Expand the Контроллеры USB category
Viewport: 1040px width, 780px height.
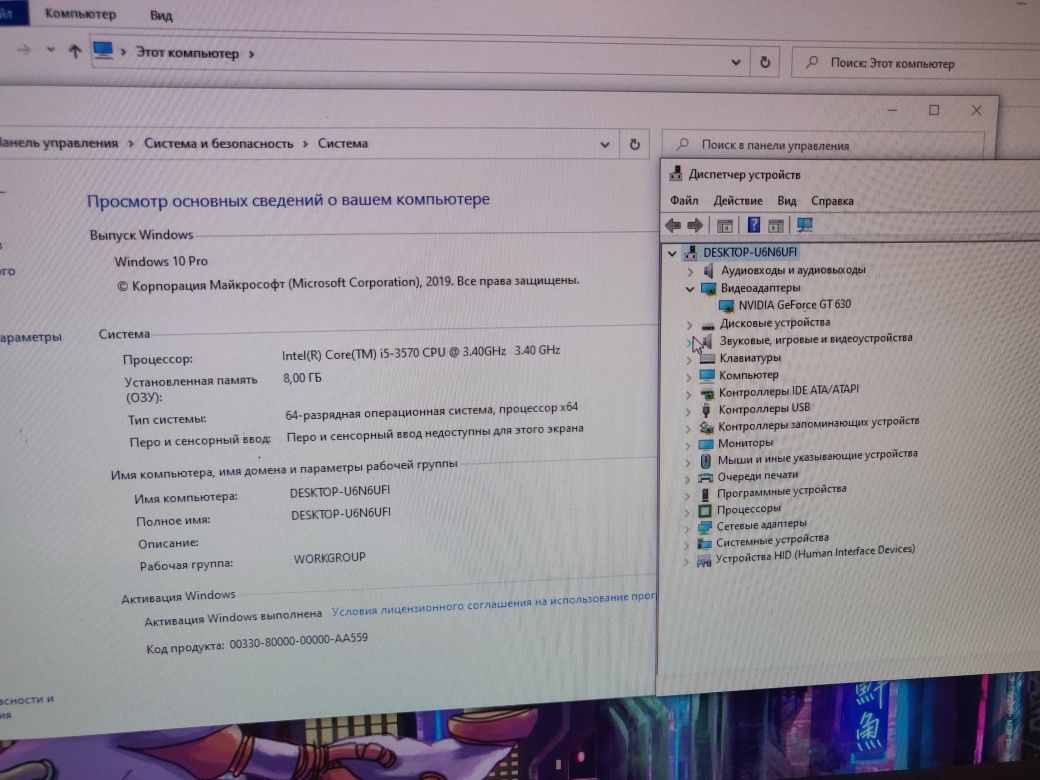[688, 411]
